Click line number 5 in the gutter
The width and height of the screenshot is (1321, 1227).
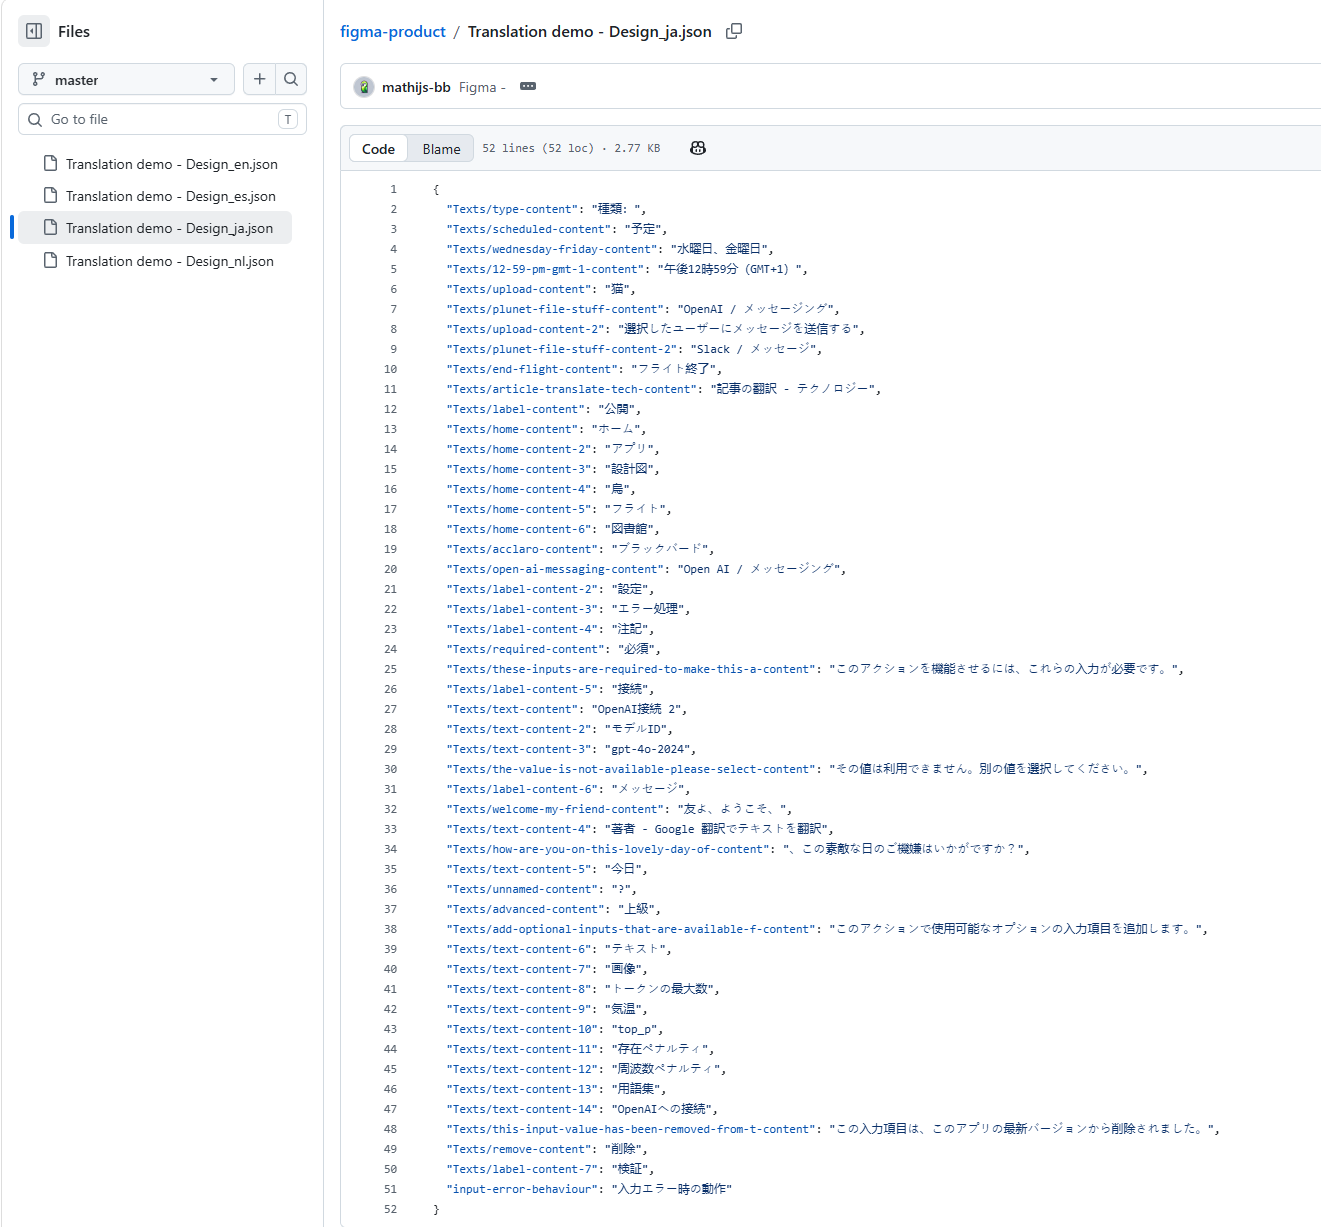(393, 269)
